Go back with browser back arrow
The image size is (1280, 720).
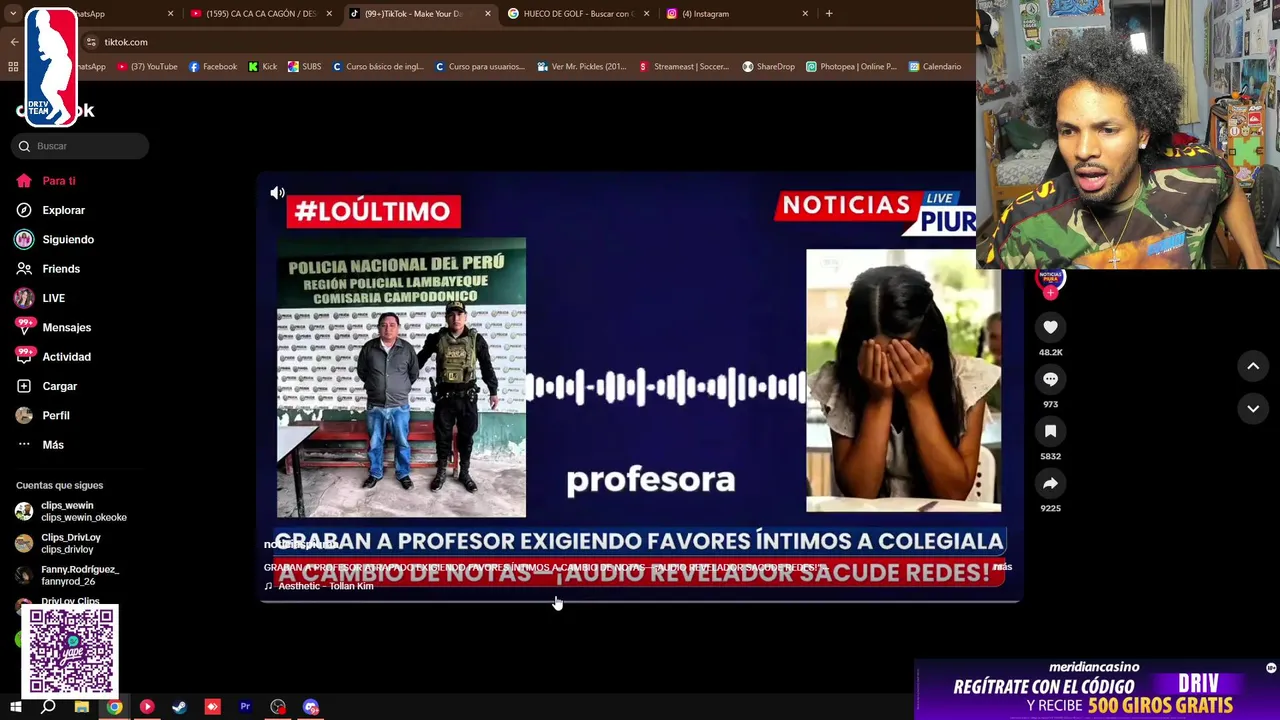coord(14,42)
